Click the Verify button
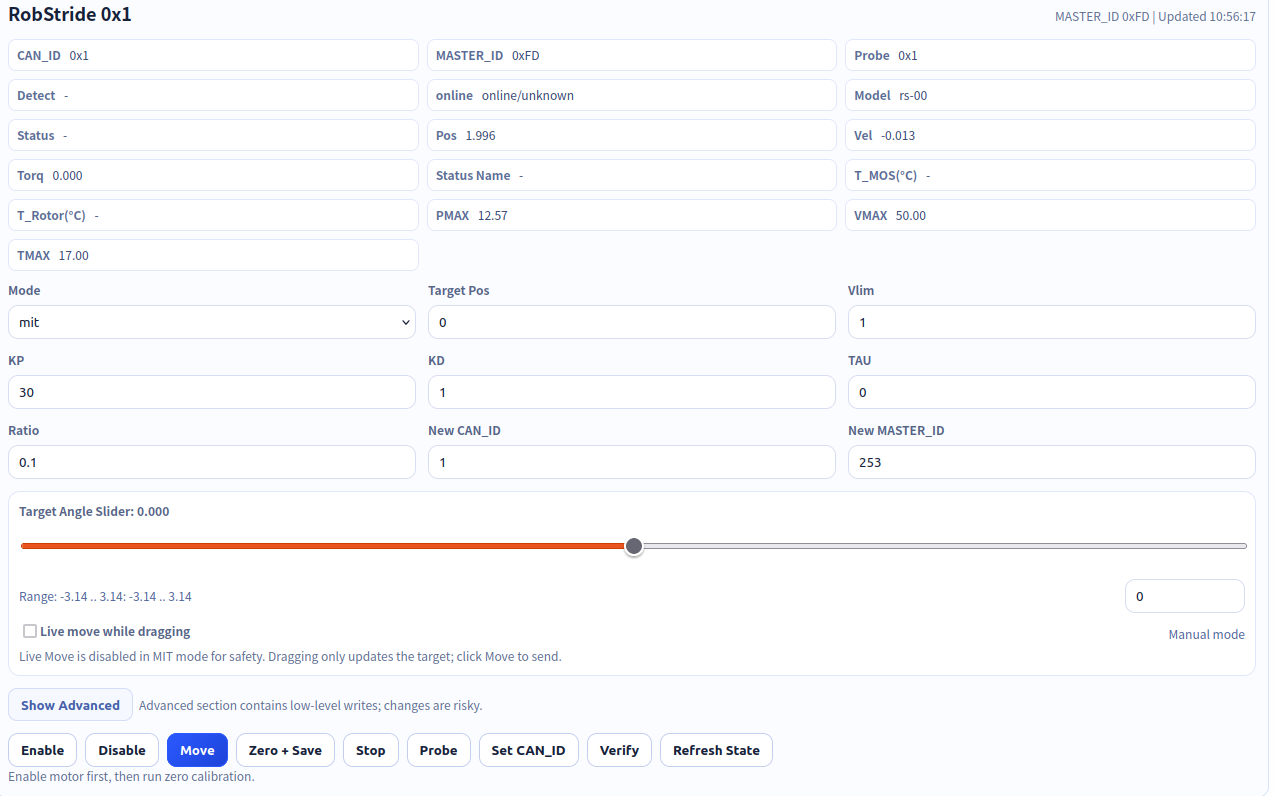The image size is (1274, 796). click(619, 750)
